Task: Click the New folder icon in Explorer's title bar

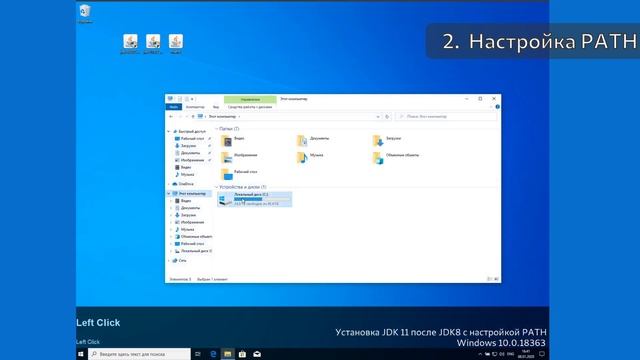Action: coord(187,99)
